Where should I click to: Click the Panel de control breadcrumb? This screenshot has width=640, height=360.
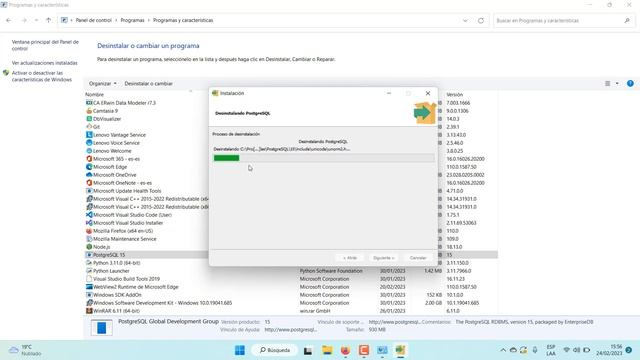point(93,20)
